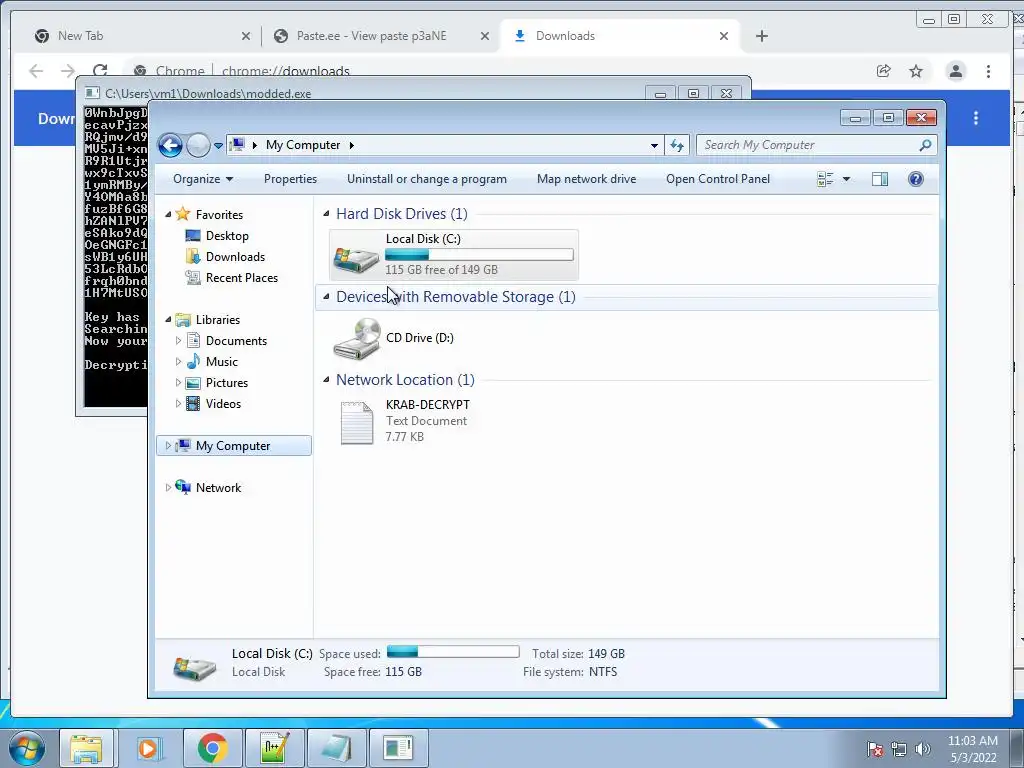This screenshot has height=768, width=1024.
Task: Select the KRAB-DECRYPT text document icon
Action: (x=357, y=423)
